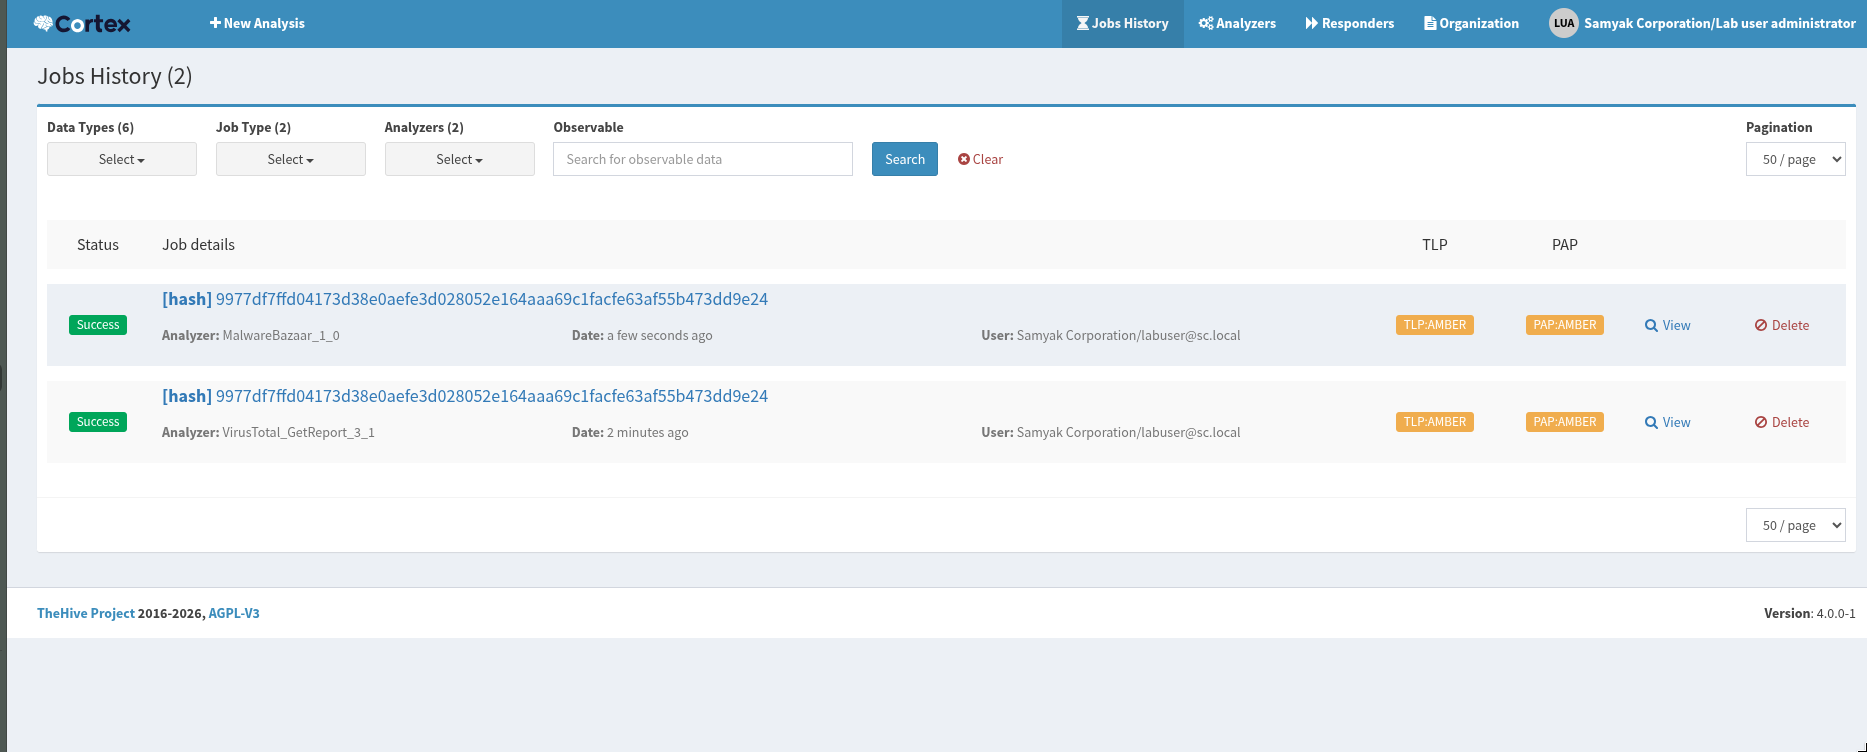Click the 'Job Type (2)' filter label

(254, 127)
